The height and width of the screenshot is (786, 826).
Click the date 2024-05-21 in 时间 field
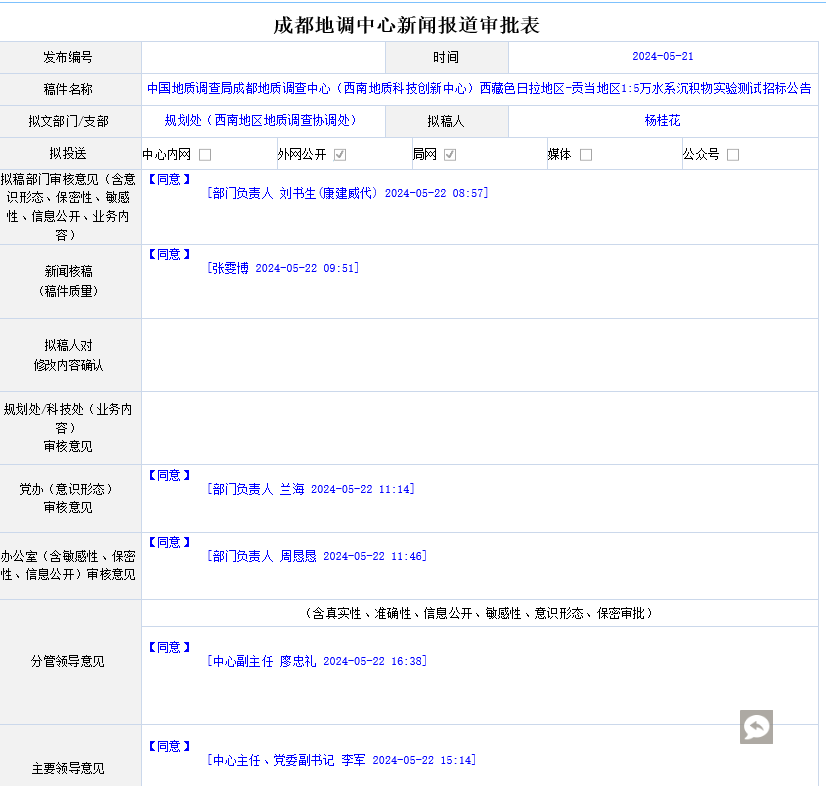click(662, 57)
